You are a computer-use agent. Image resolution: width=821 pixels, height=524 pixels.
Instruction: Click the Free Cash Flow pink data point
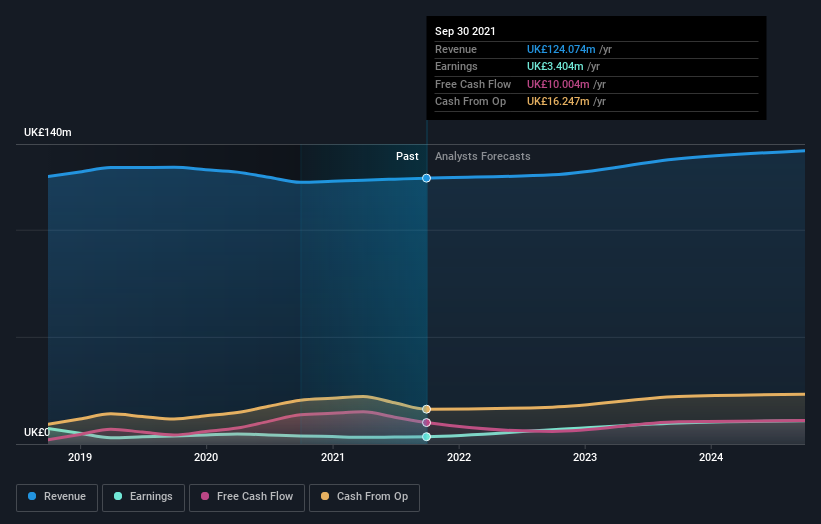[x=426, y=422]
